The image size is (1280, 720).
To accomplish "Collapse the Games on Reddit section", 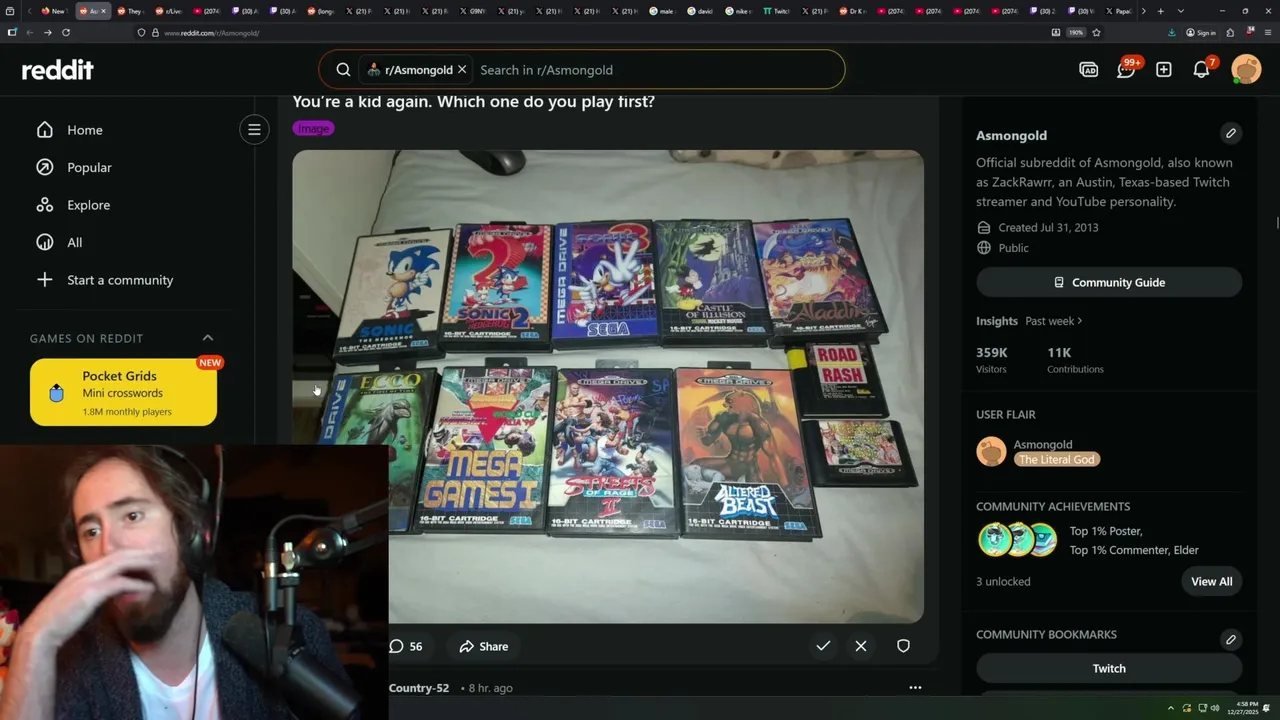I will [x=208, y=338].
